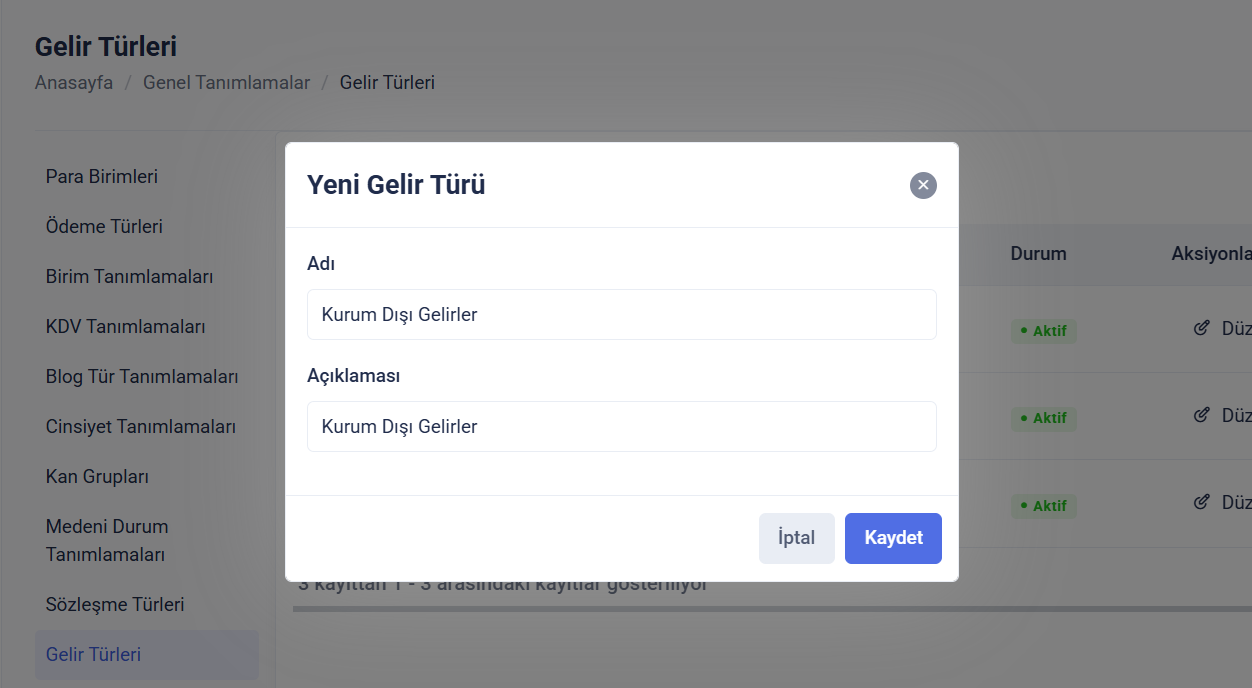
Task: Click the İptal button
Action: [x=796, y=538]
